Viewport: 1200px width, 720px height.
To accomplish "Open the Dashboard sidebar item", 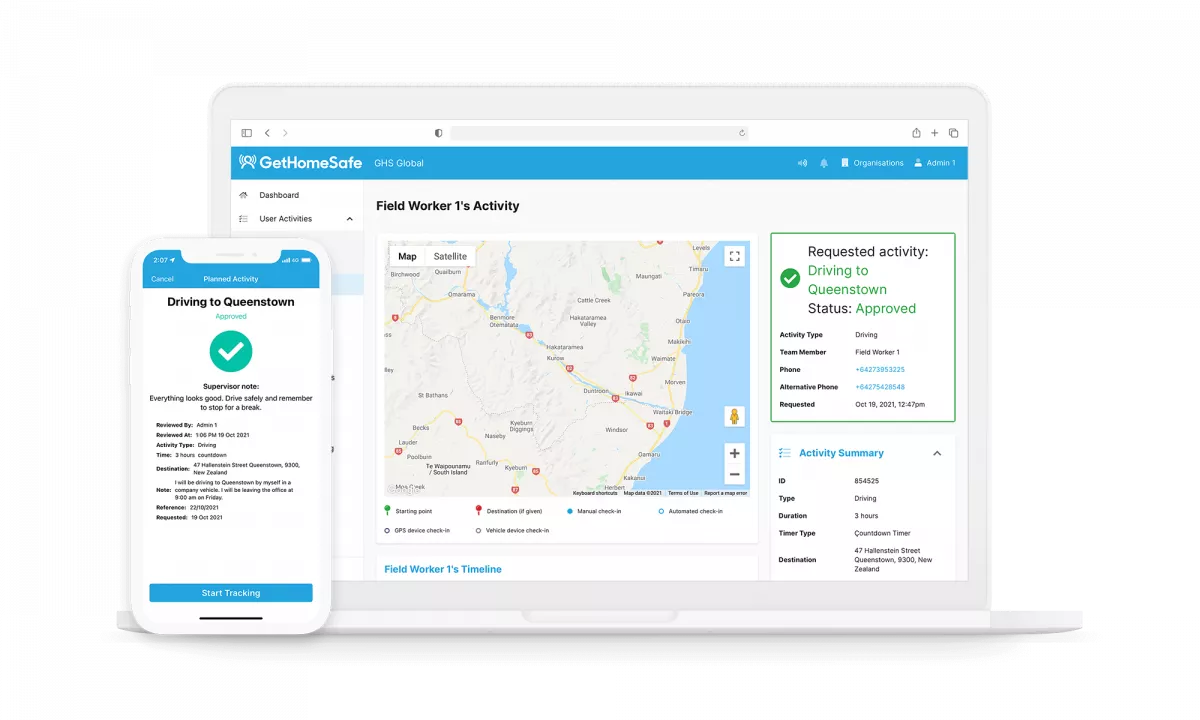I will 279,195.
